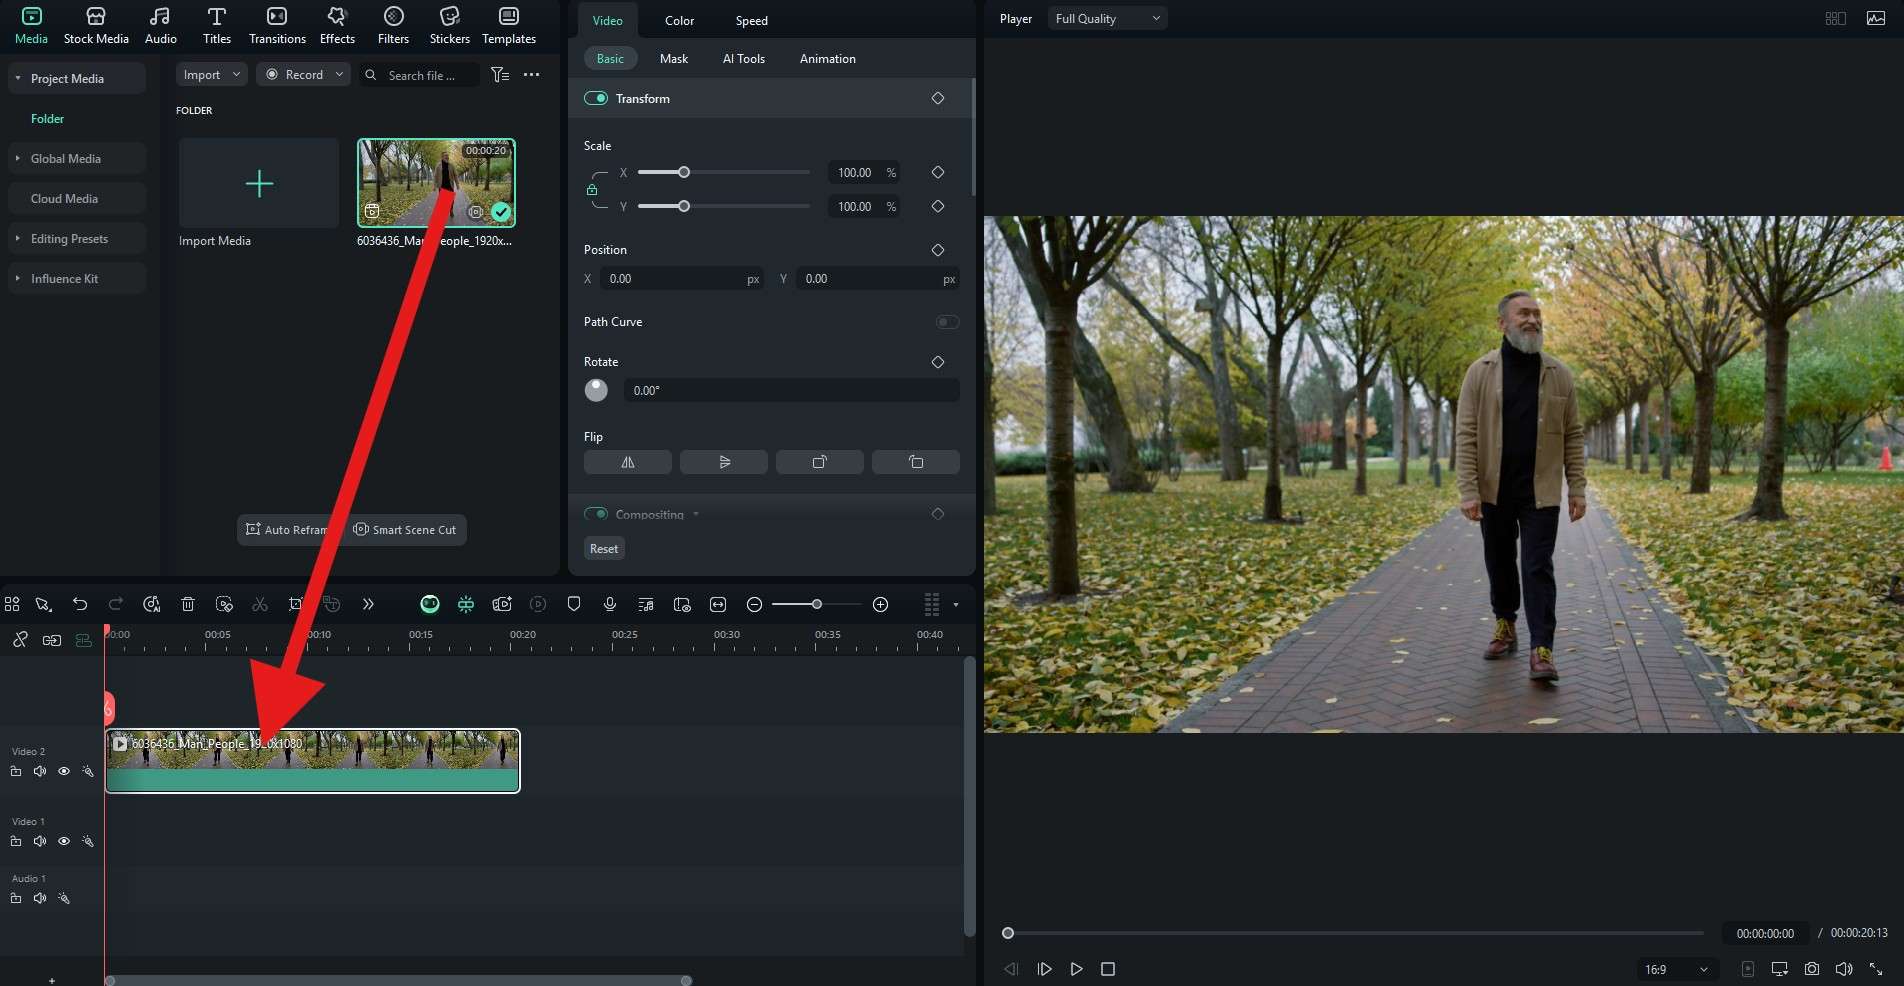Switch to the Stickers tab
Image resolution: width=1904 pixels, height=986 pixels.
click(x=450, y=26)
